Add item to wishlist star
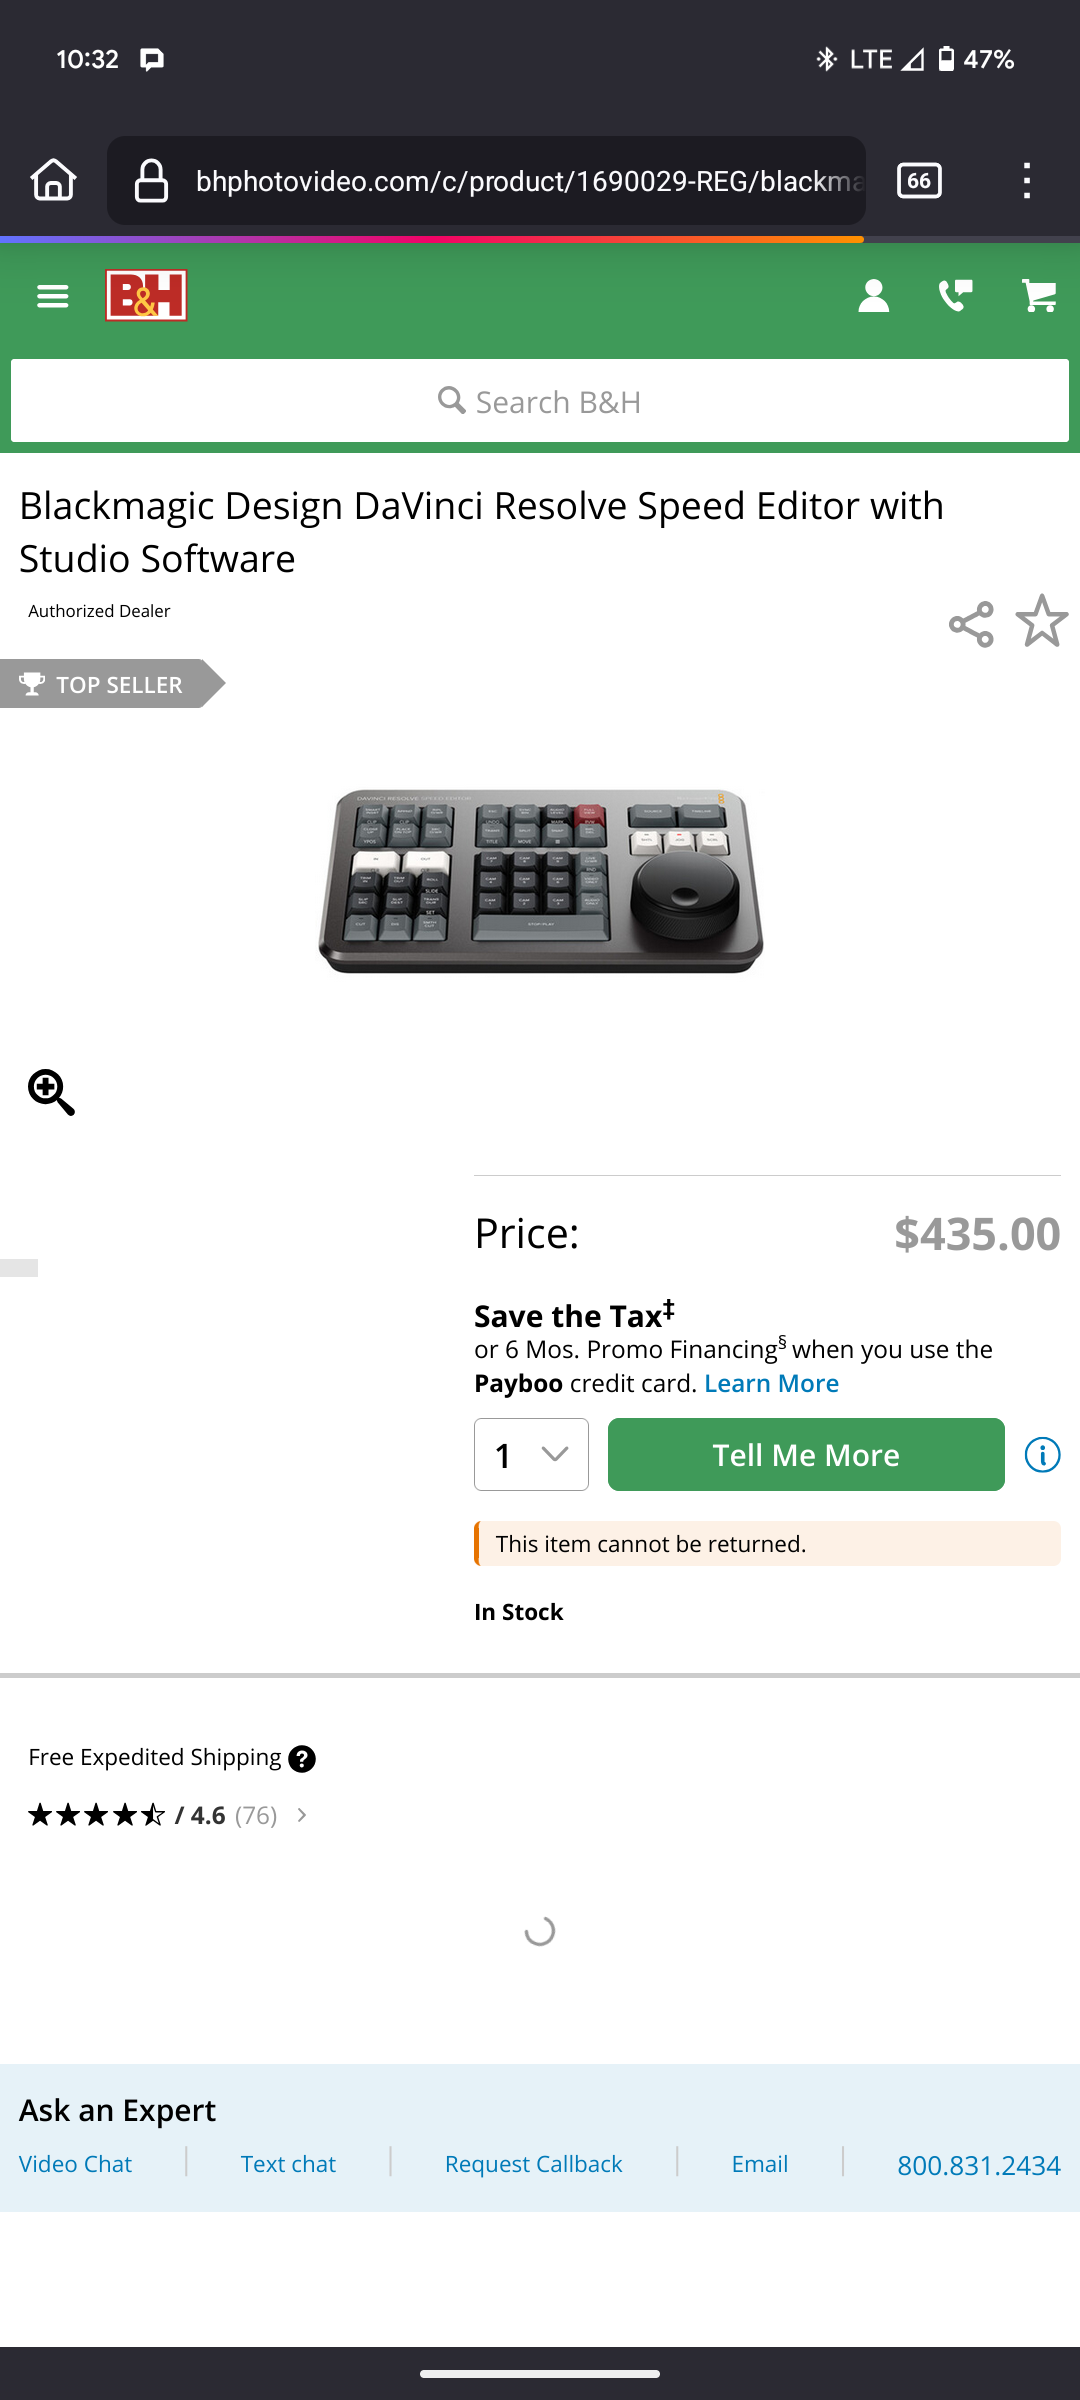Image resolution: width=1080 pixels, height=2400 pixels. pyautogui.click(x=1041, y=622)
